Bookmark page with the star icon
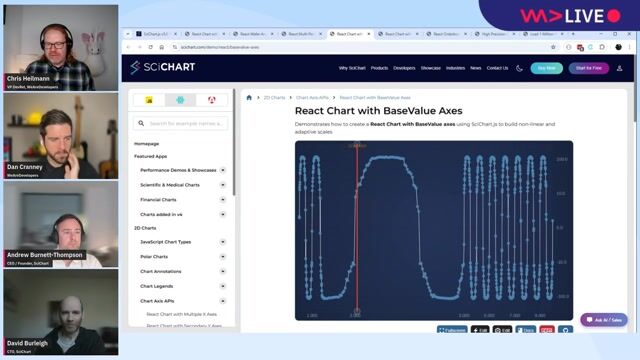Viewport: 640px width, 360px height. [x=553, y=47]
